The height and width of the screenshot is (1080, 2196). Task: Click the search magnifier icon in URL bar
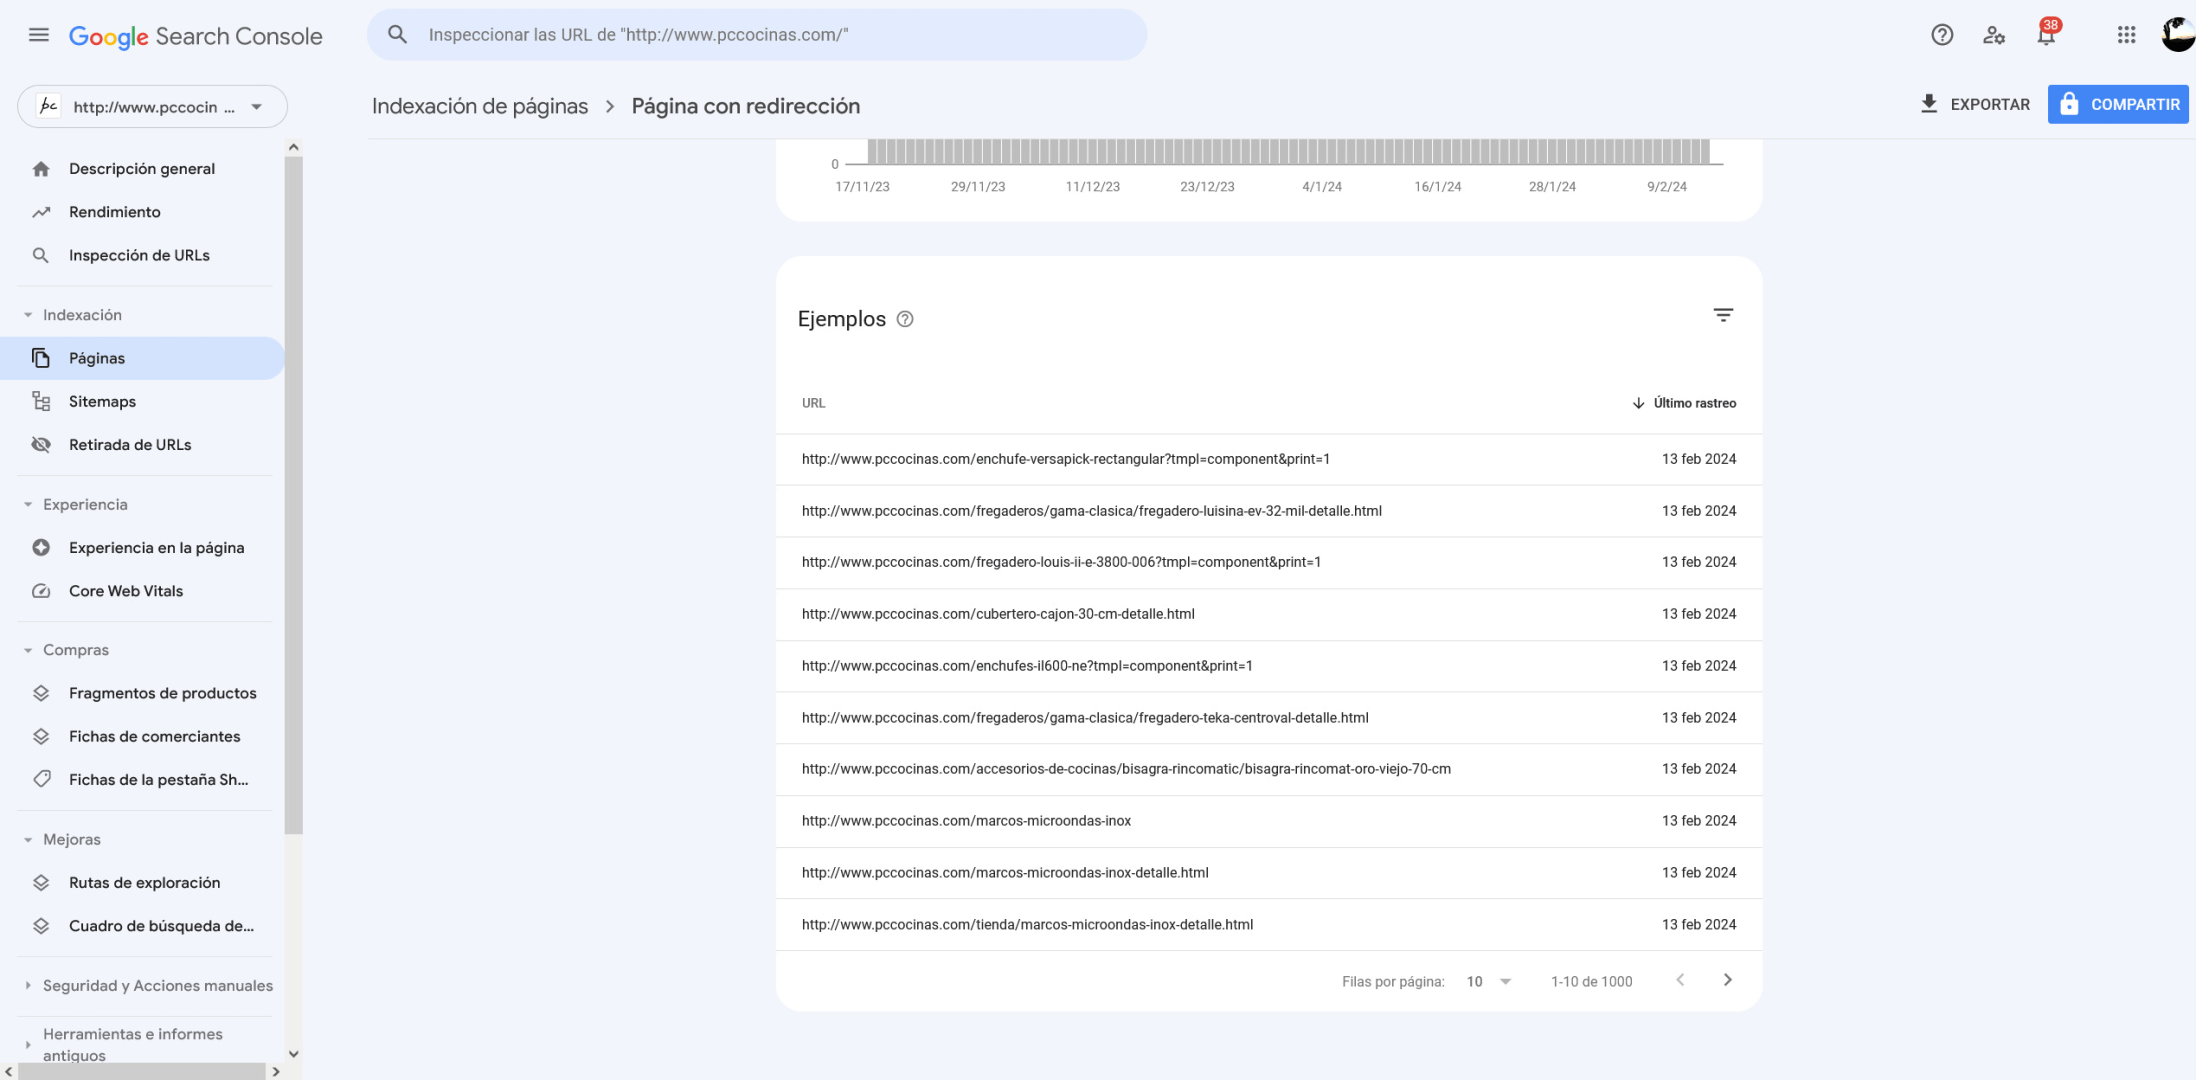[397, 34]
